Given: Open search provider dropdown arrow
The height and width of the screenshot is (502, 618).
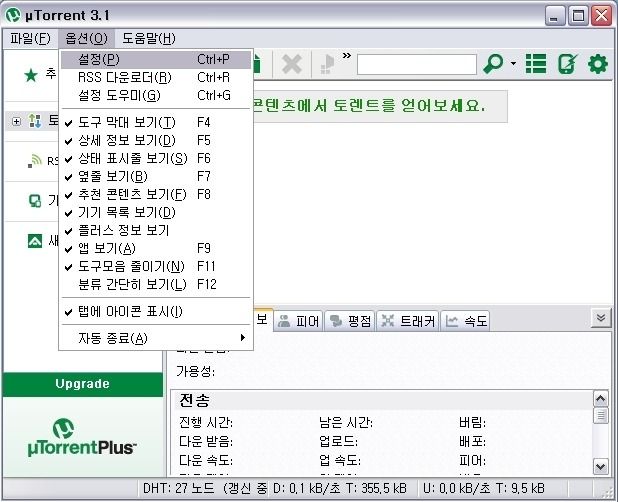Looking at the screenshot, I should point(513,63).
